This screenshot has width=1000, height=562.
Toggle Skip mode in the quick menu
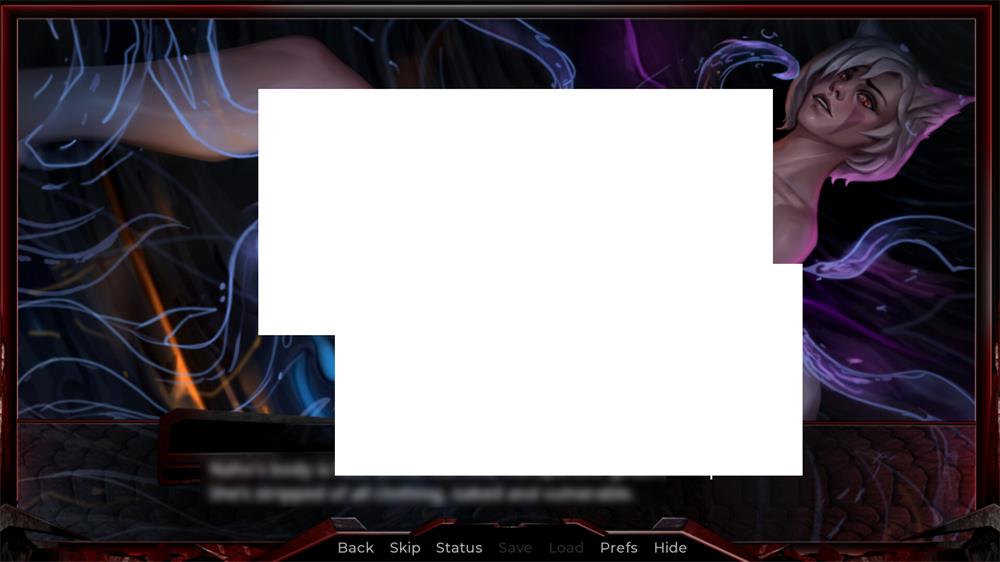[405, 548]
